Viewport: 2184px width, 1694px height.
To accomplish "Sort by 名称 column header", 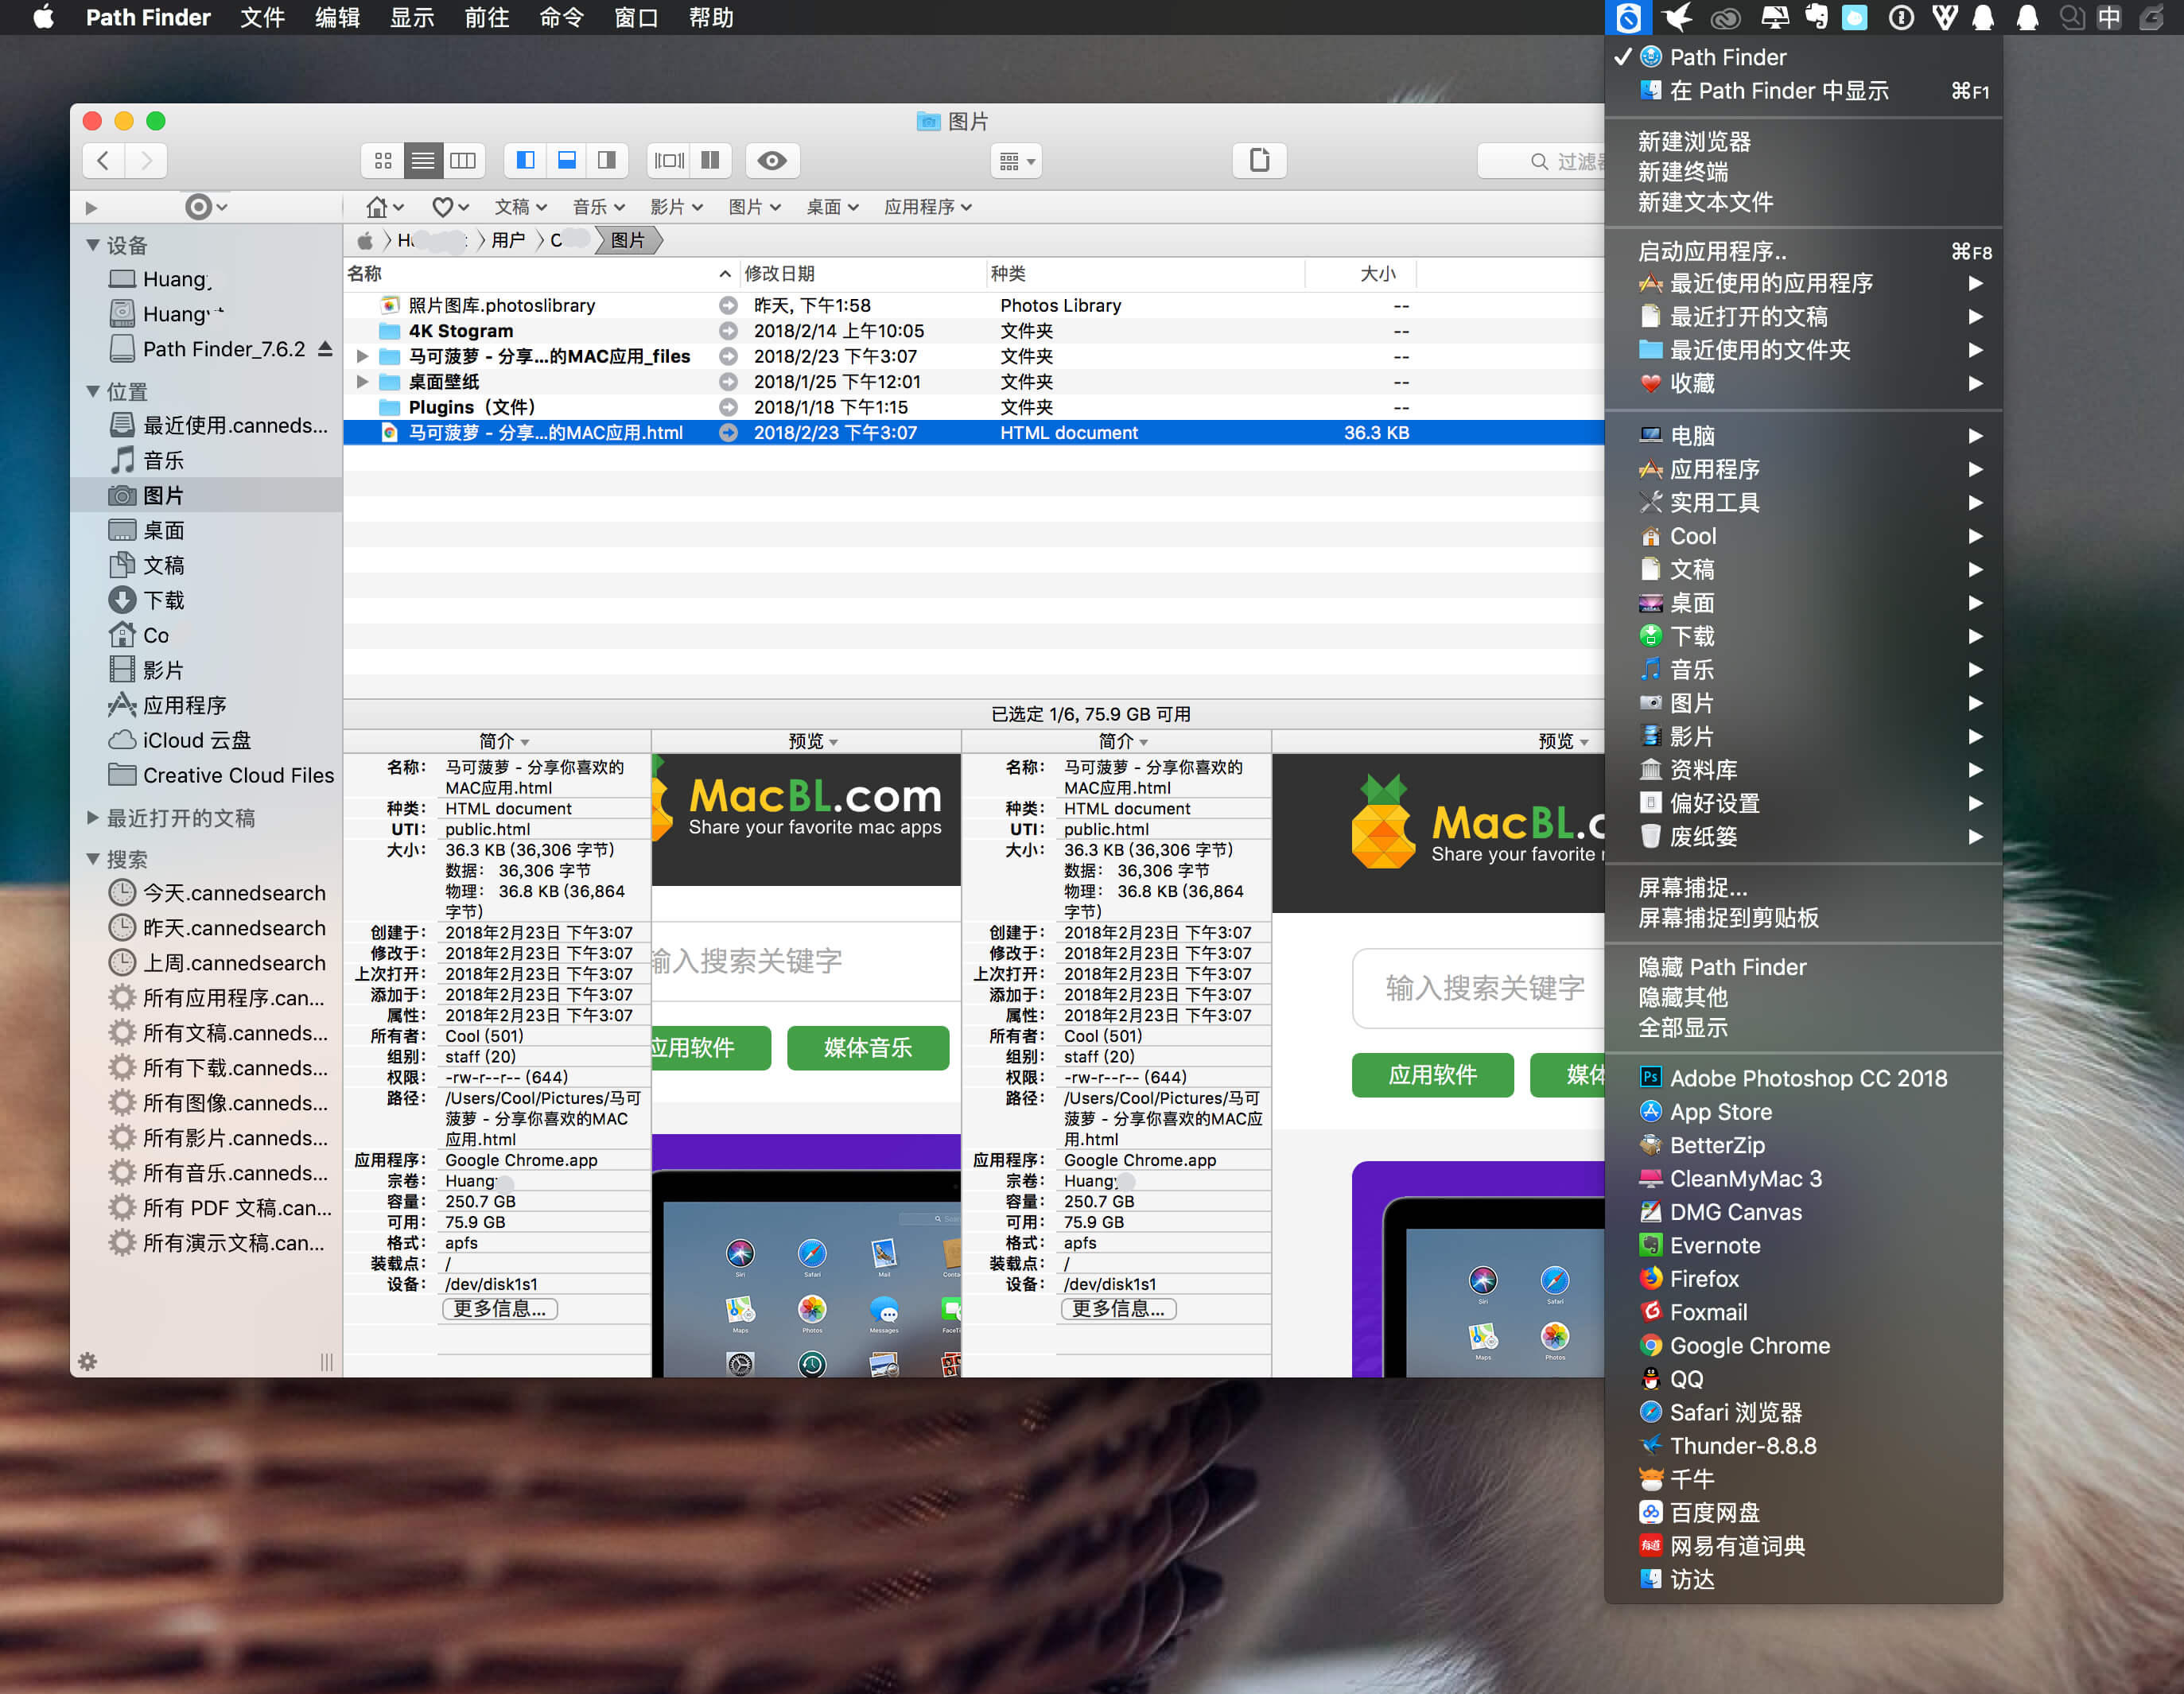I will (x=540, y=273).
